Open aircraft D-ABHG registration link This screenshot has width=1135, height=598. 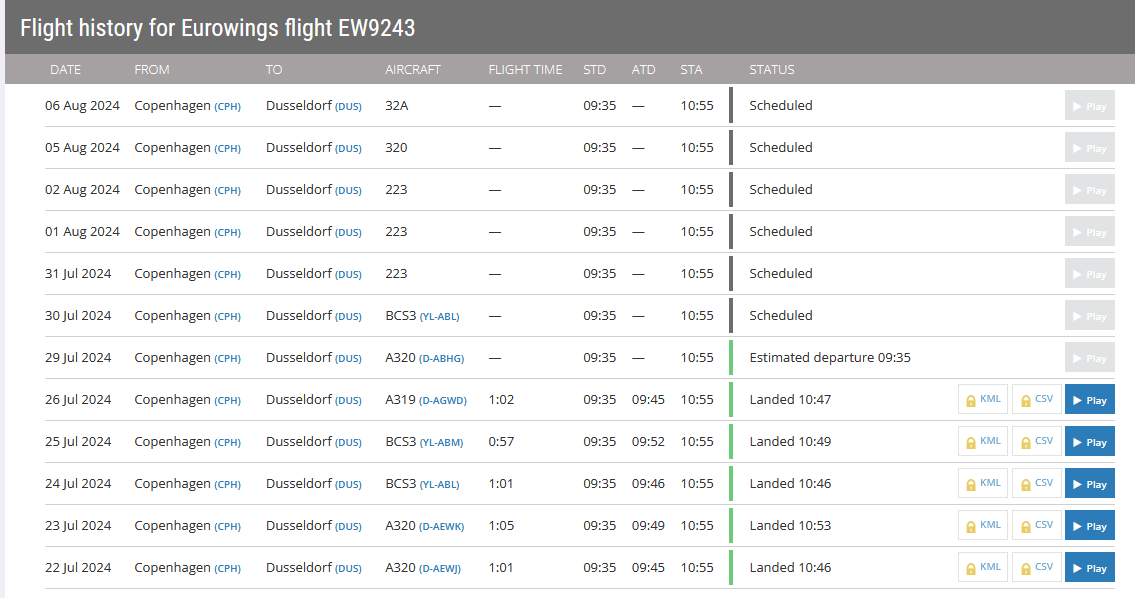(441, 359)
